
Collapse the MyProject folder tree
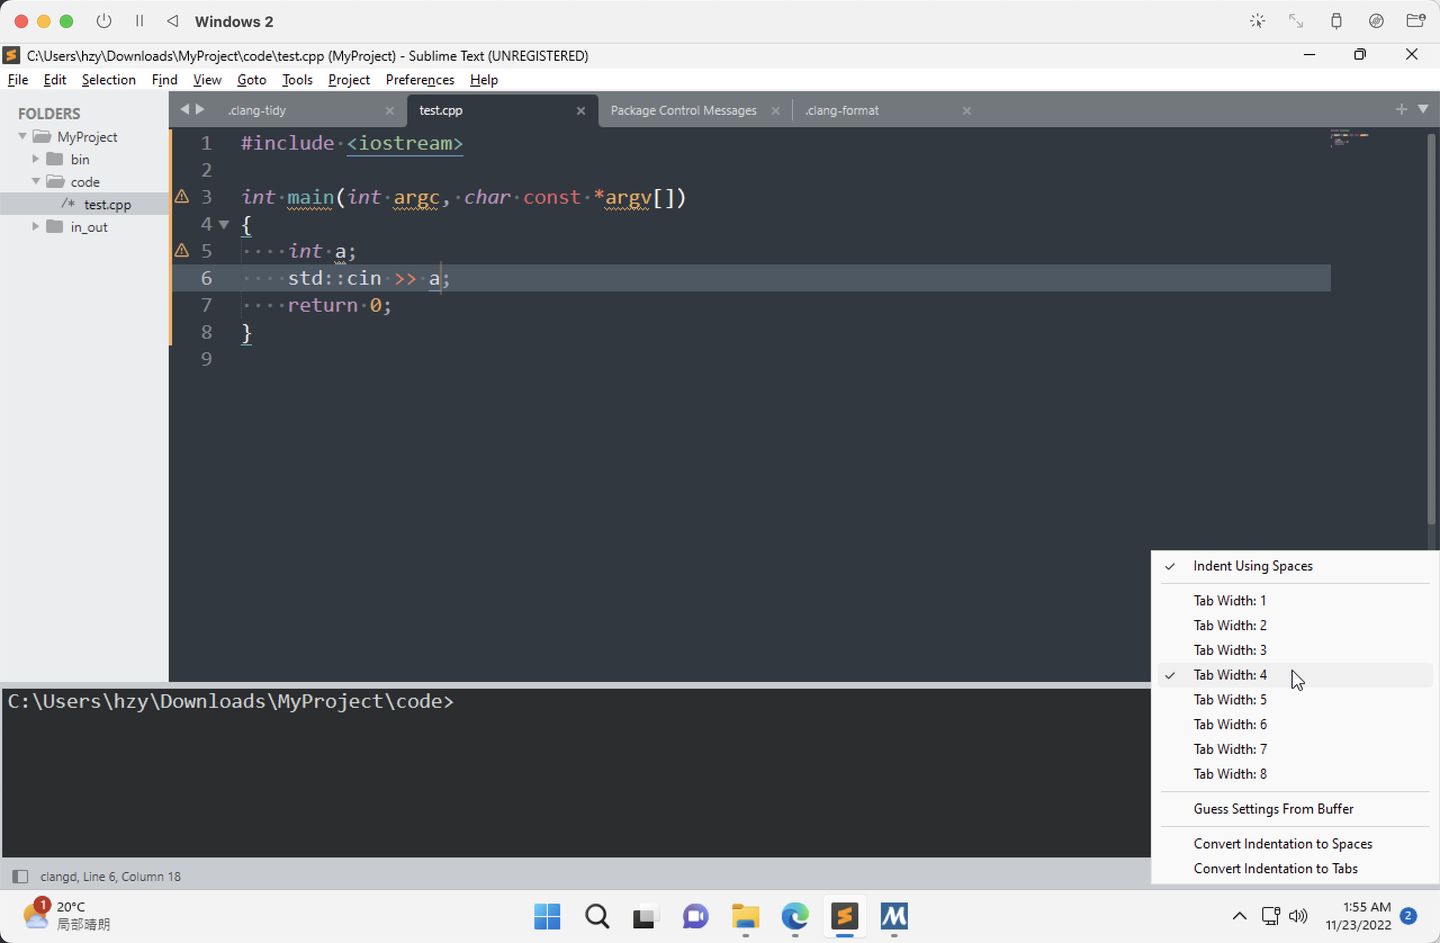pyautogui.click(x=22, y=136)
